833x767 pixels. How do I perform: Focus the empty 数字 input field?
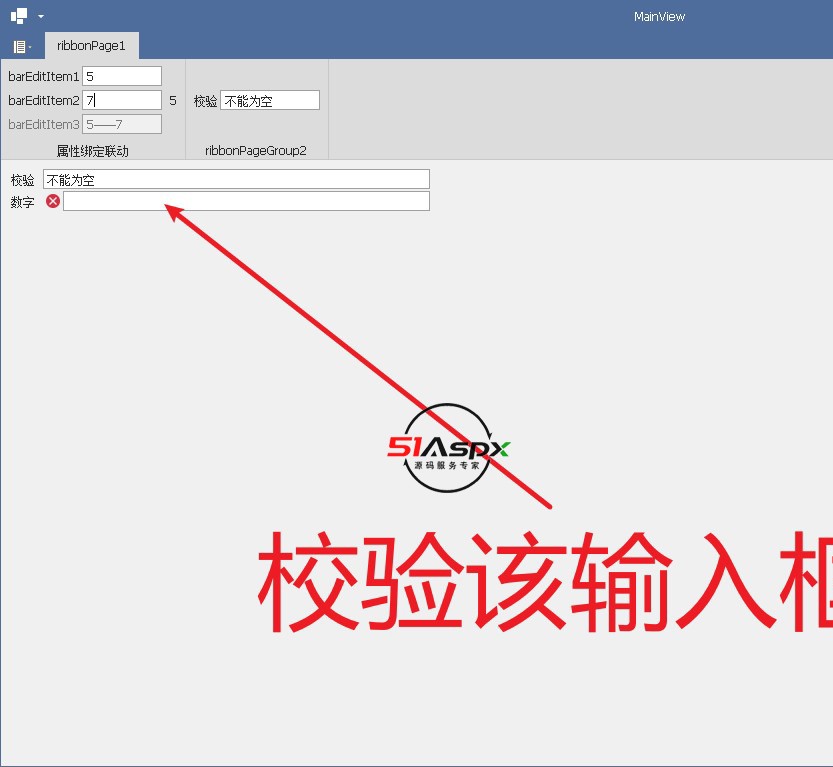point(246,201)
